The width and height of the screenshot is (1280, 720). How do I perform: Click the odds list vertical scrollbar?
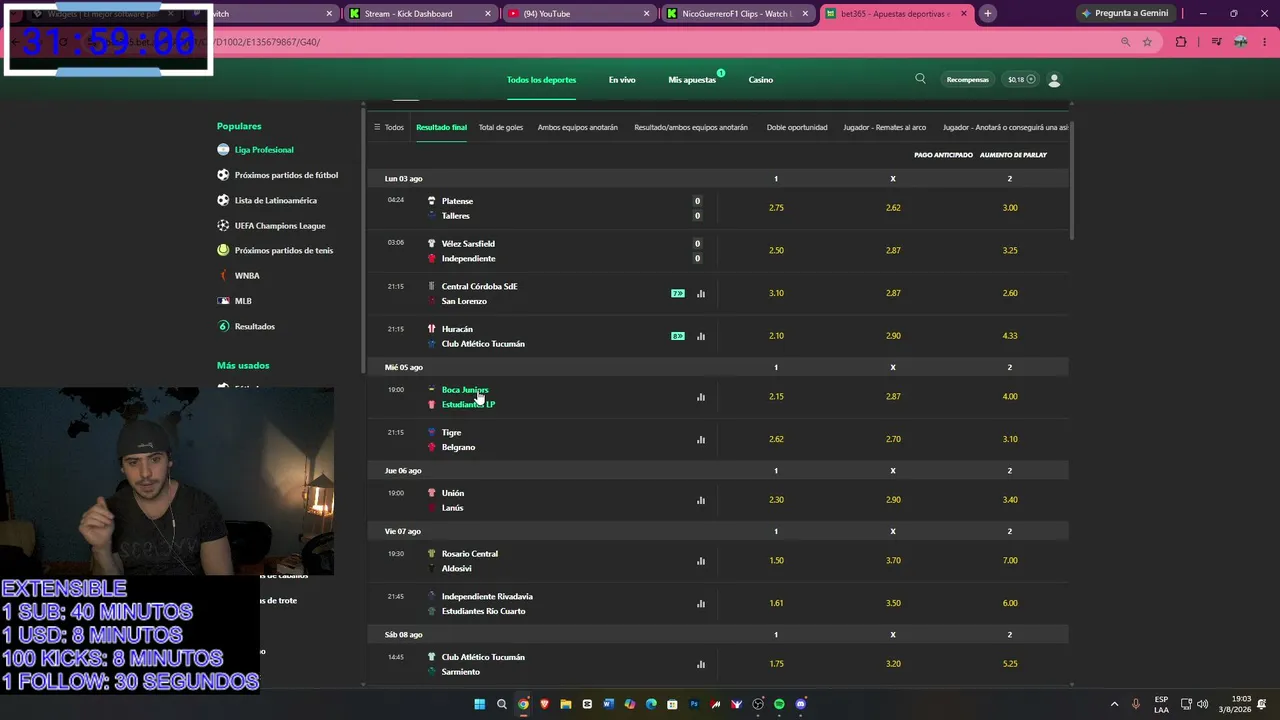[1072, 180]
